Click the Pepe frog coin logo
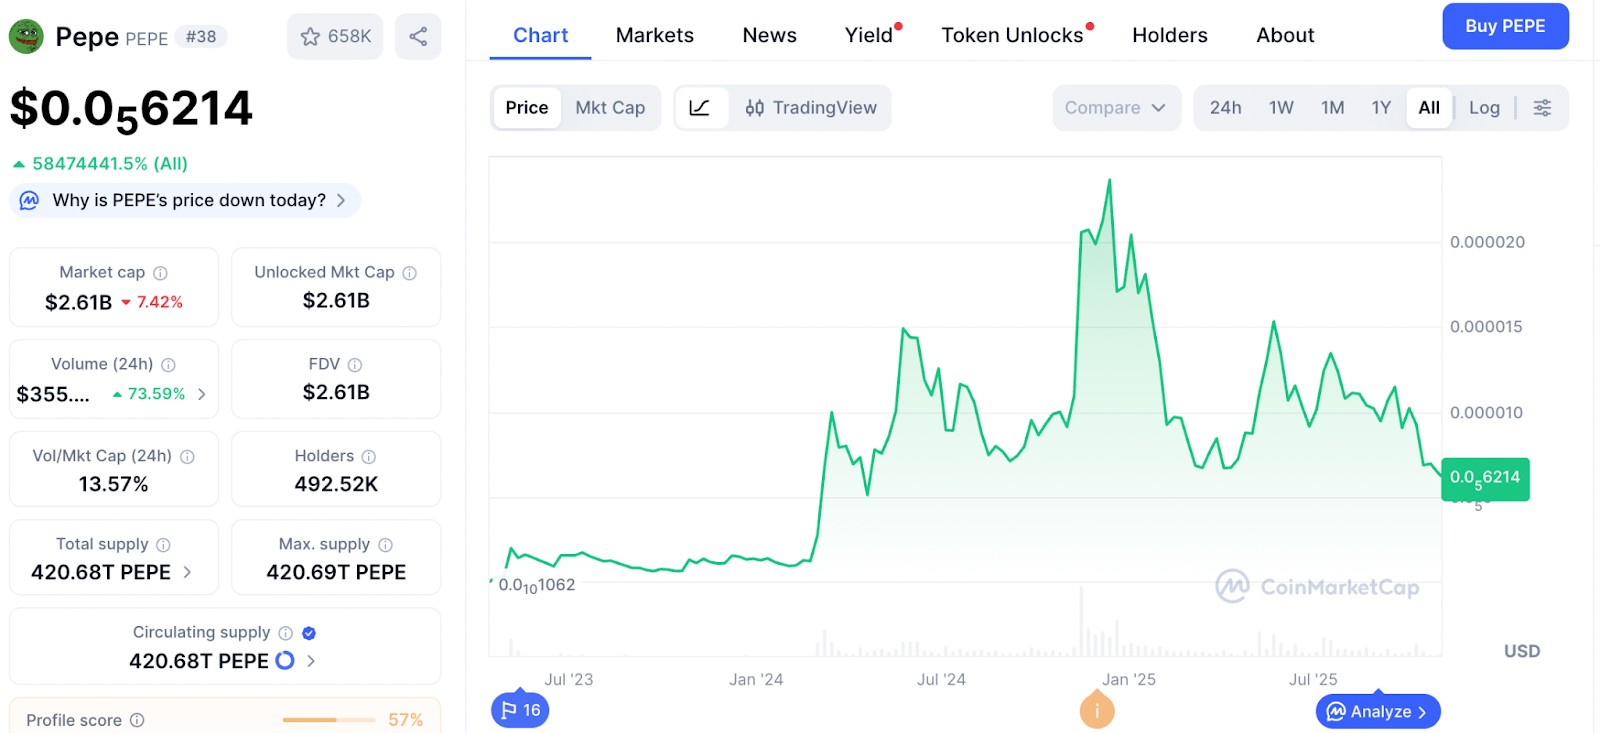Image resolution: width=1600 pixels, height=733 pixels. tap(26, 36)
